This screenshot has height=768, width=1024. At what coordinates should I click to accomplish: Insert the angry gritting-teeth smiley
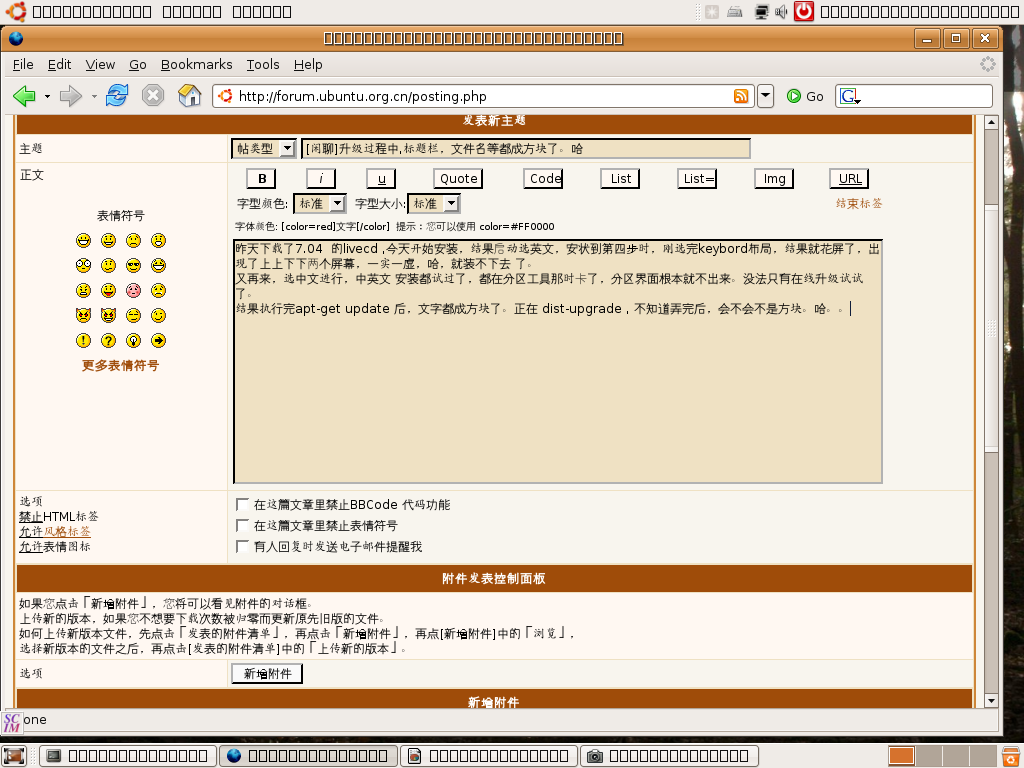coord(84,291)
